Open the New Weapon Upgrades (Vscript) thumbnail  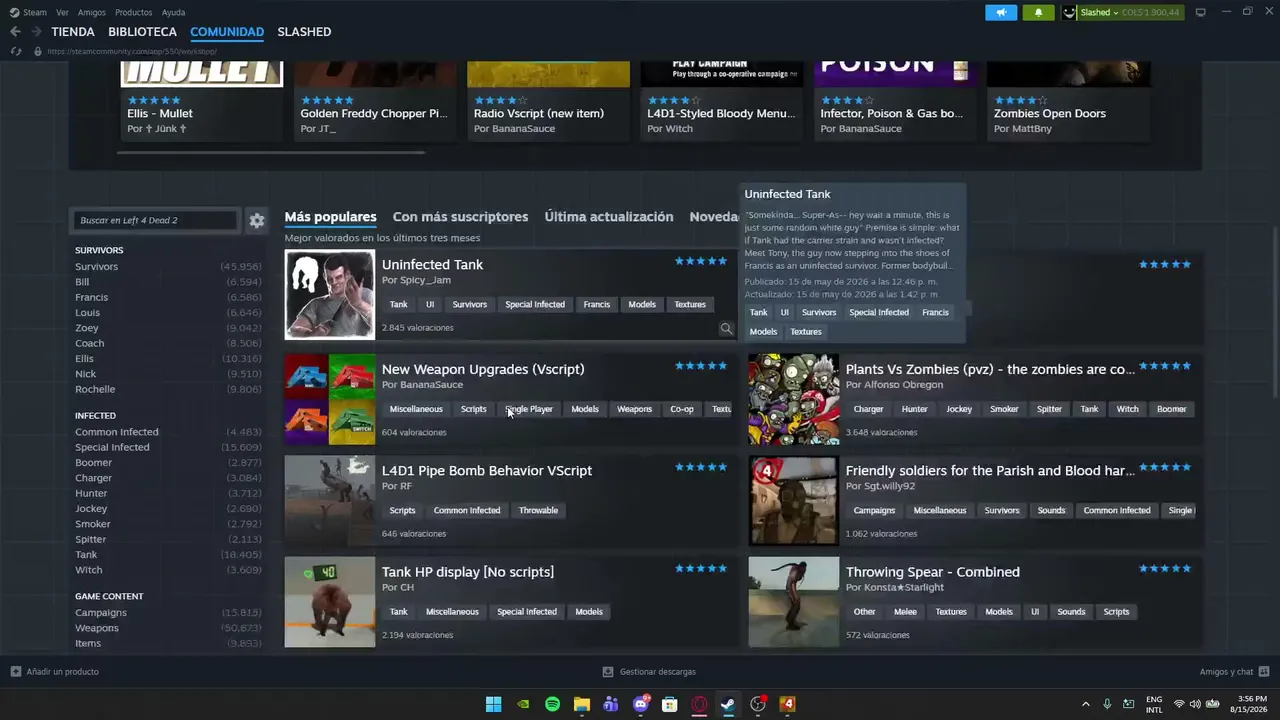[x=330, y=399]
